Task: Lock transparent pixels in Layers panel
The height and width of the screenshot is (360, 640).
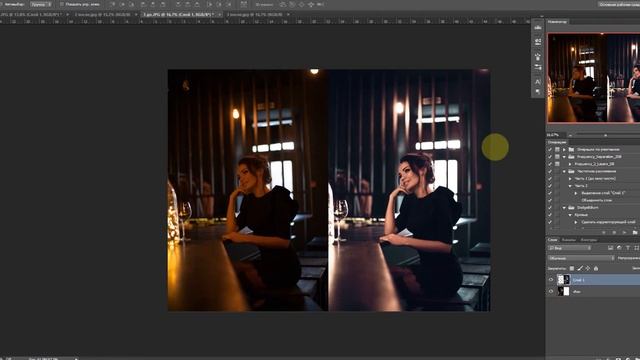Action: point(572,268)
